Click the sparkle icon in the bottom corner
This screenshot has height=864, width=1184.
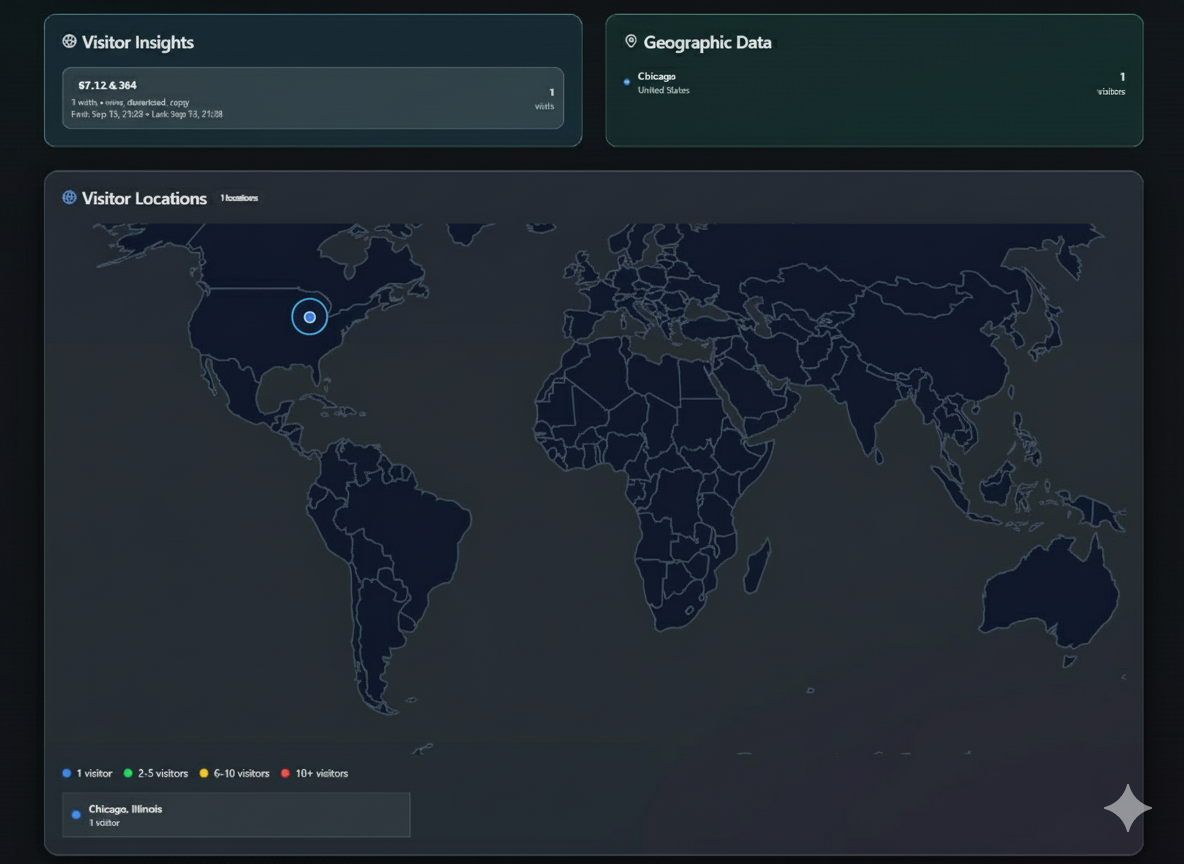coord(1127,808)
